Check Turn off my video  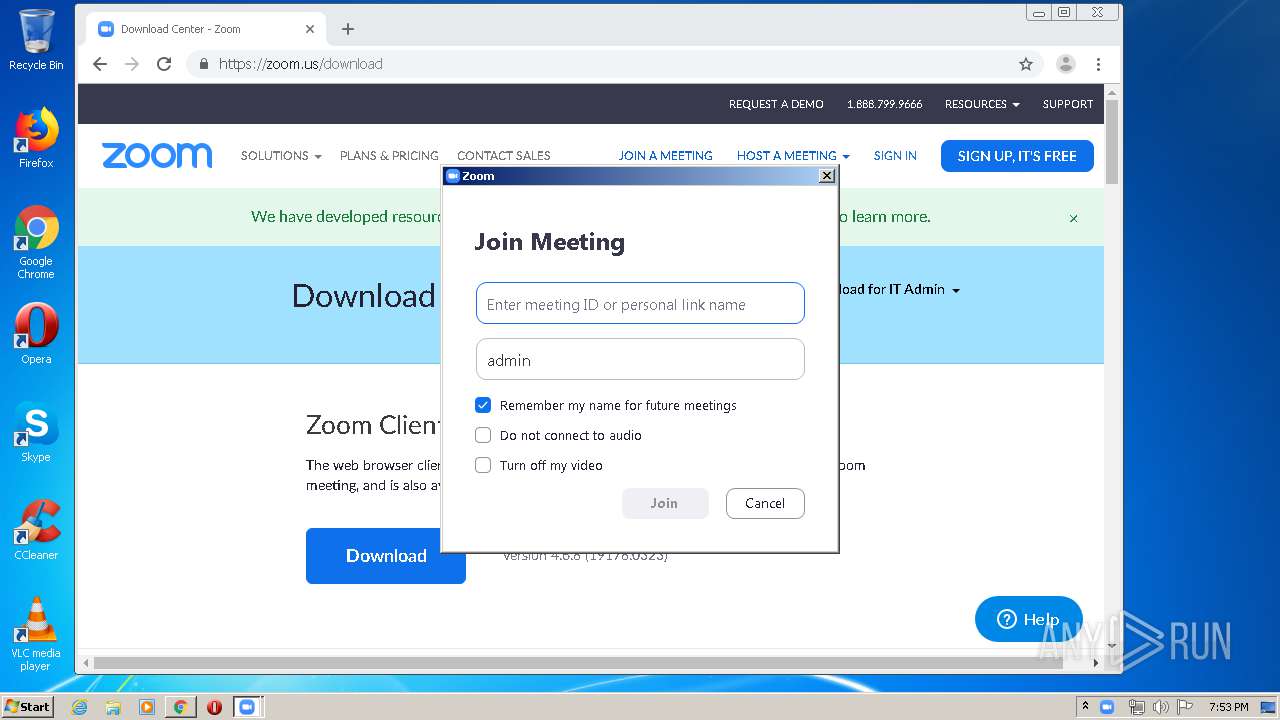pyautogui.click(x=483, y=465)
